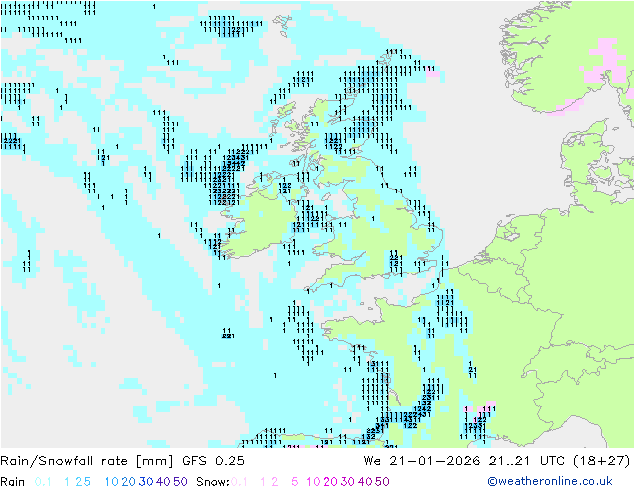Click the 'Snow:' legend label
This screenshot has width=634, height=490.
click(213, 482)
